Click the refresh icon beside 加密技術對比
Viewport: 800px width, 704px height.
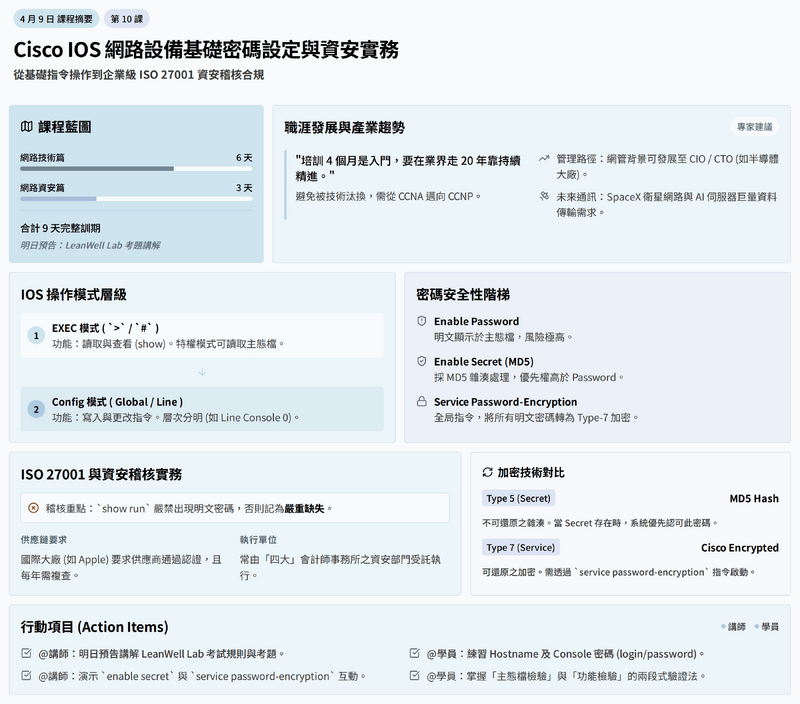488,472
